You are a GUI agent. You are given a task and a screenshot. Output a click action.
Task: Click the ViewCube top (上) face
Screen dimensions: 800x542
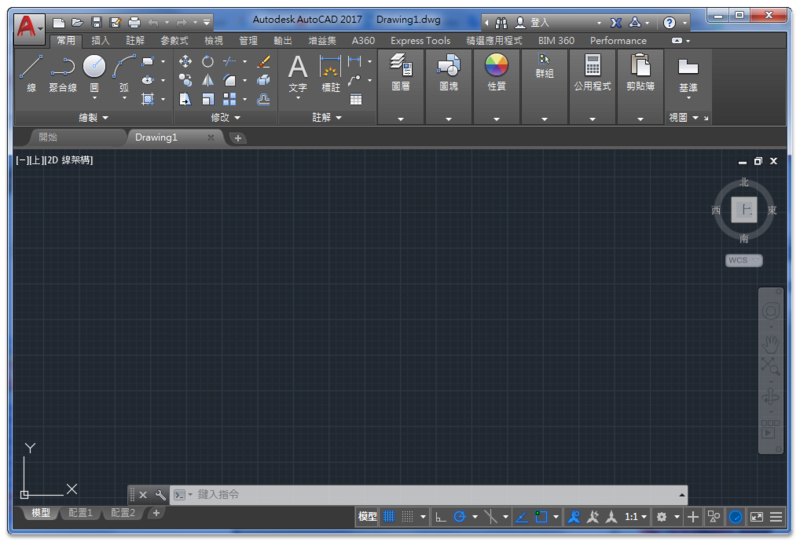(x=744, y=209)
